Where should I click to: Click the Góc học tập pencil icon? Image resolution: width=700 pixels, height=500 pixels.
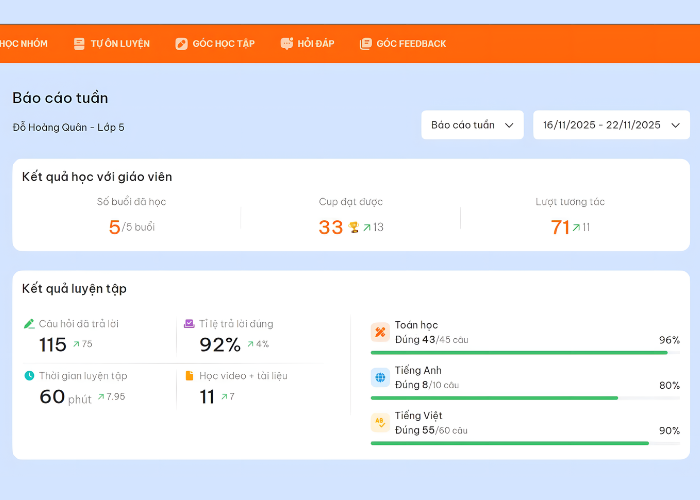[181, 44]
